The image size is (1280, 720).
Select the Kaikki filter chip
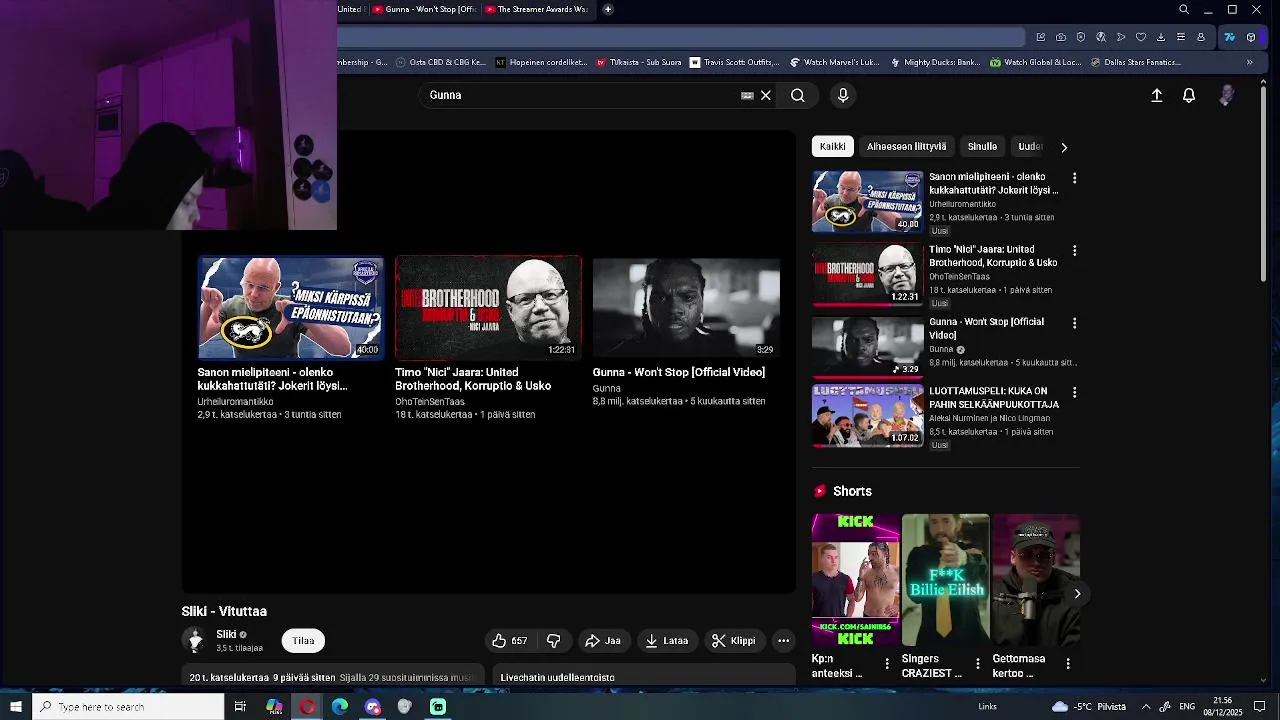[833, 146]
